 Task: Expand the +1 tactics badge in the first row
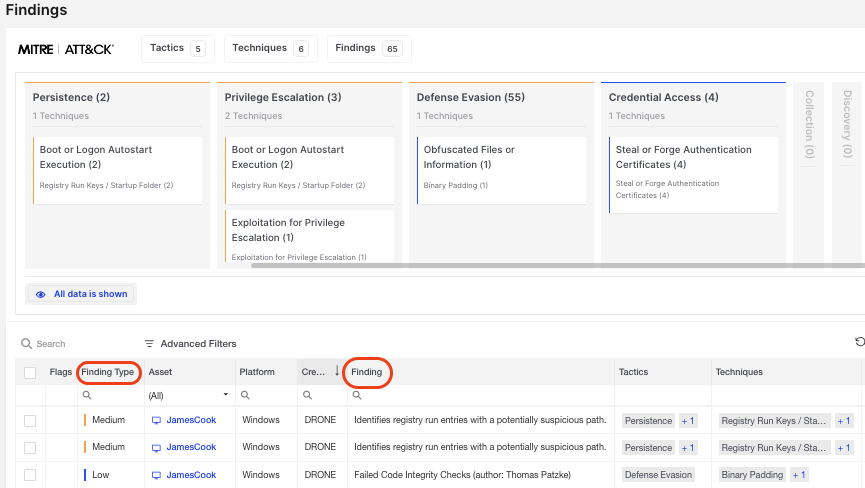coord(689,421)
